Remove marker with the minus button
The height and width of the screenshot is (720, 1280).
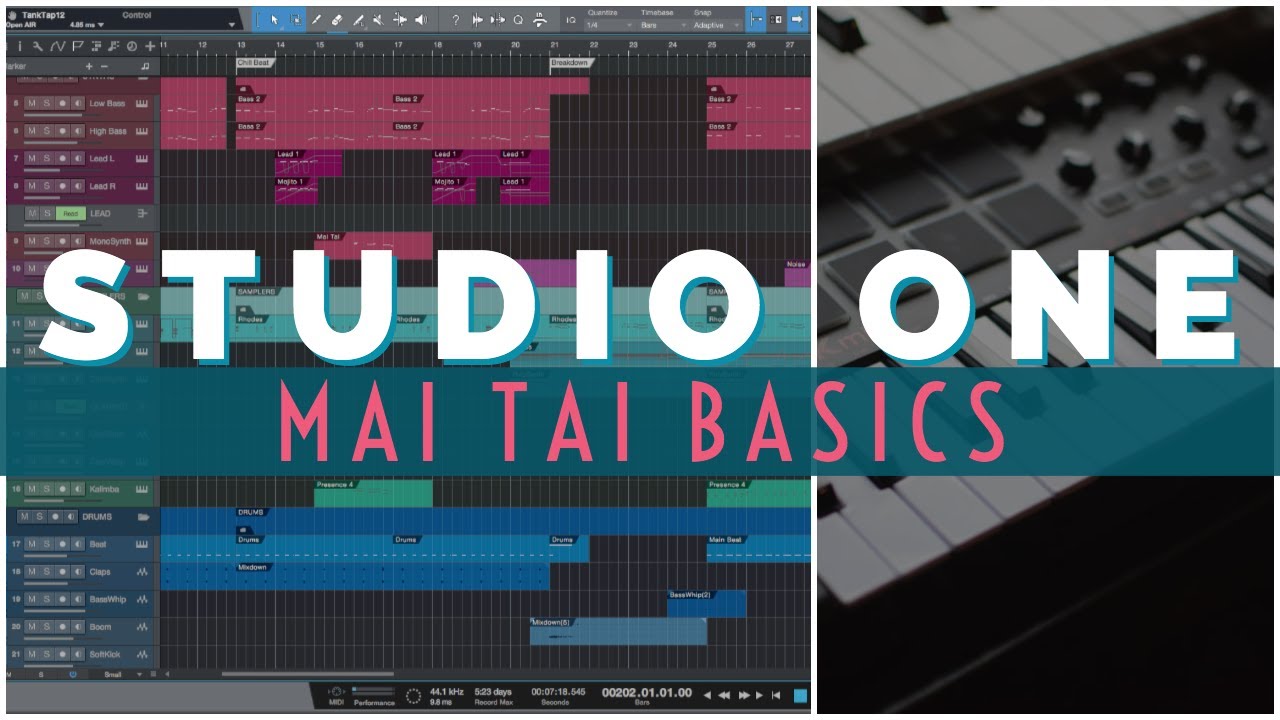pos(104,66)
